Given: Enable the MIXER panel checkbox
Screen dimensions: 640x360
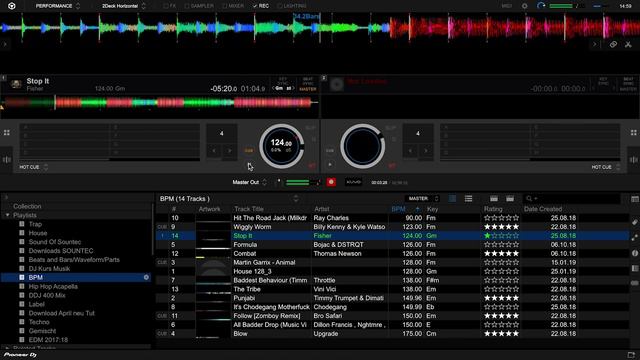Looking at the screenshot, I should click(225, 6).
